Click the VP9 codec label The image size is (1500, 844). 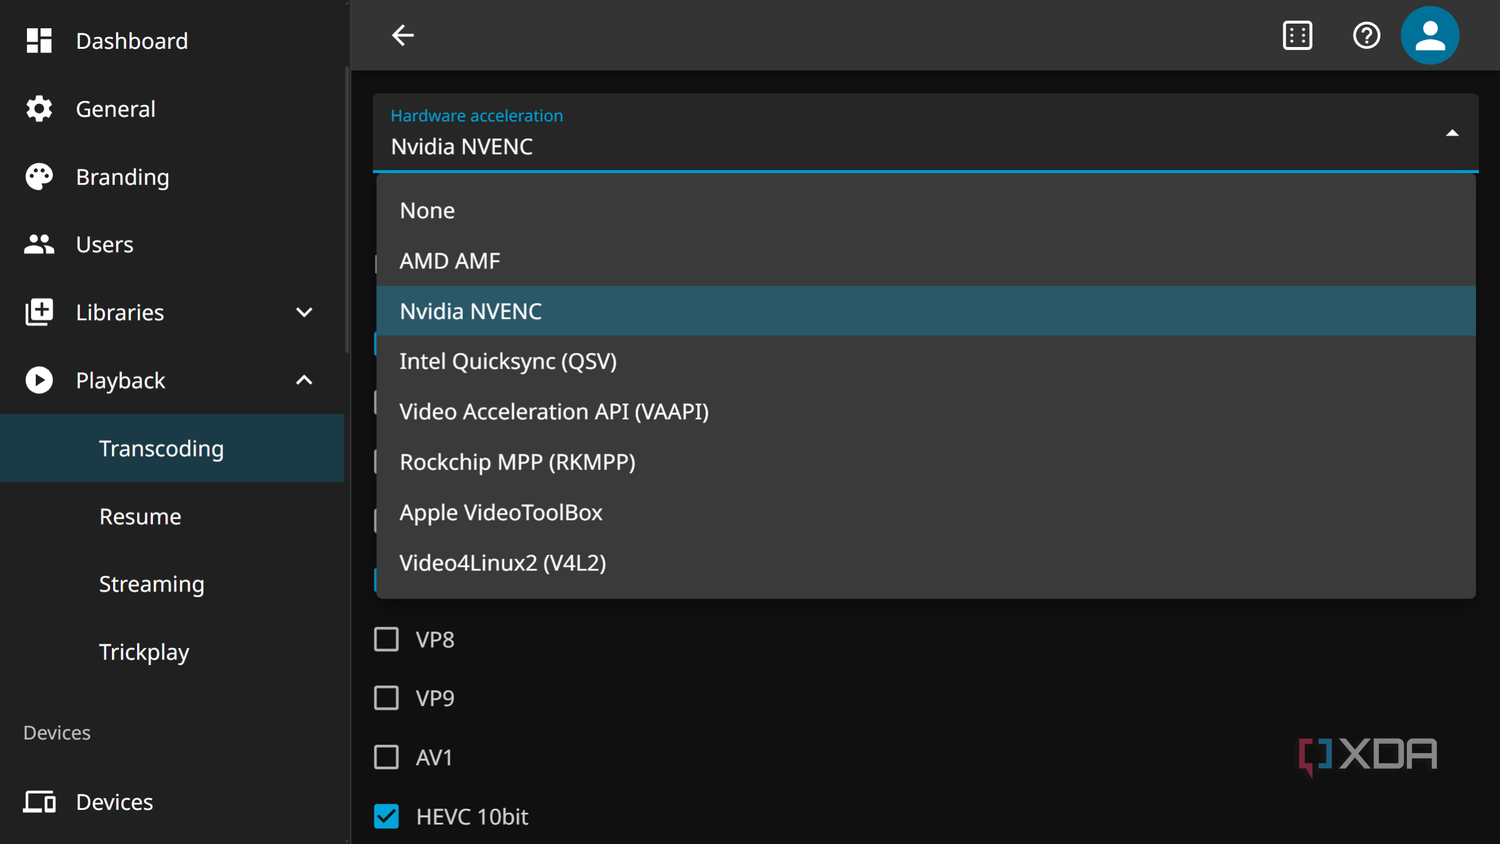point(435,699)
